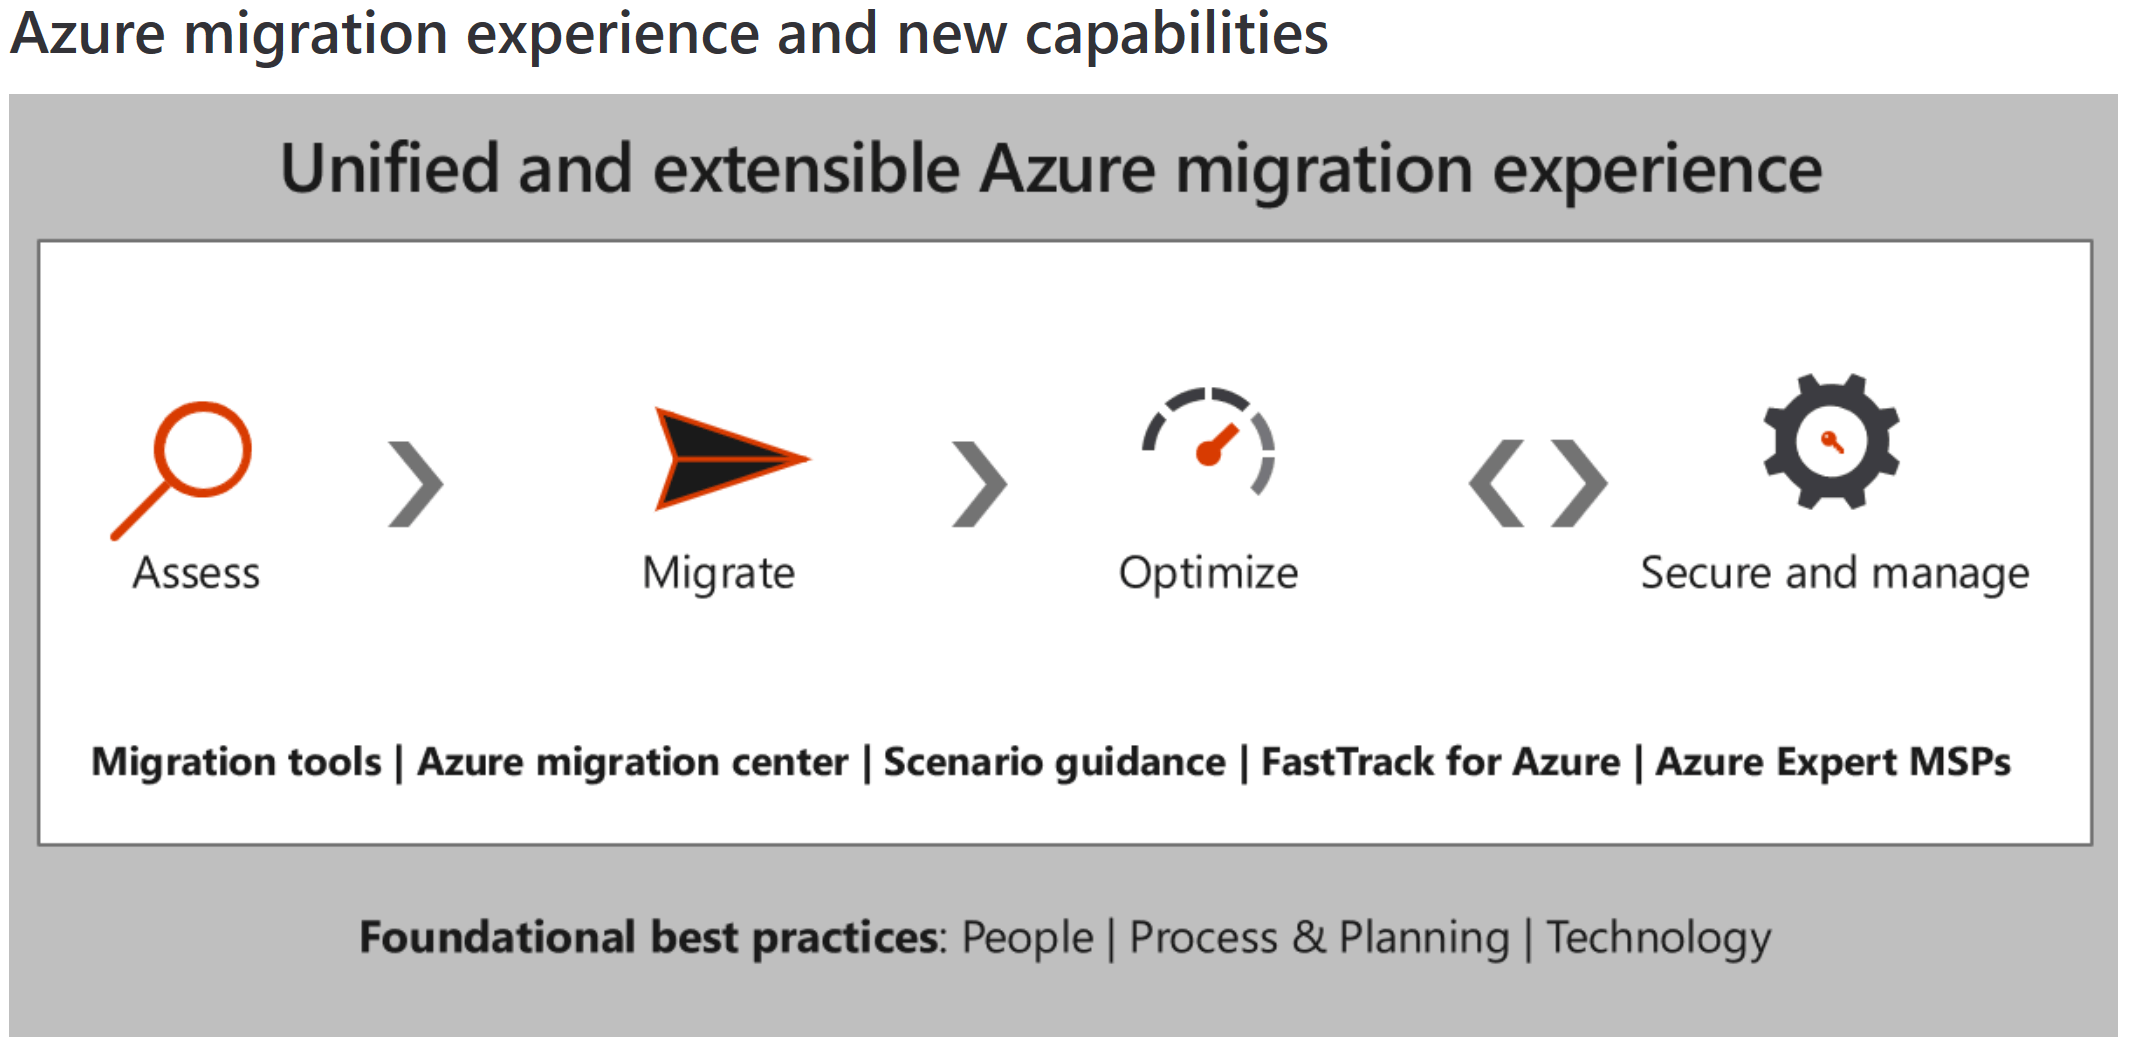Click the Assess label
The width and height of the screenshot is (2132, 1048).
coord(196,573)
